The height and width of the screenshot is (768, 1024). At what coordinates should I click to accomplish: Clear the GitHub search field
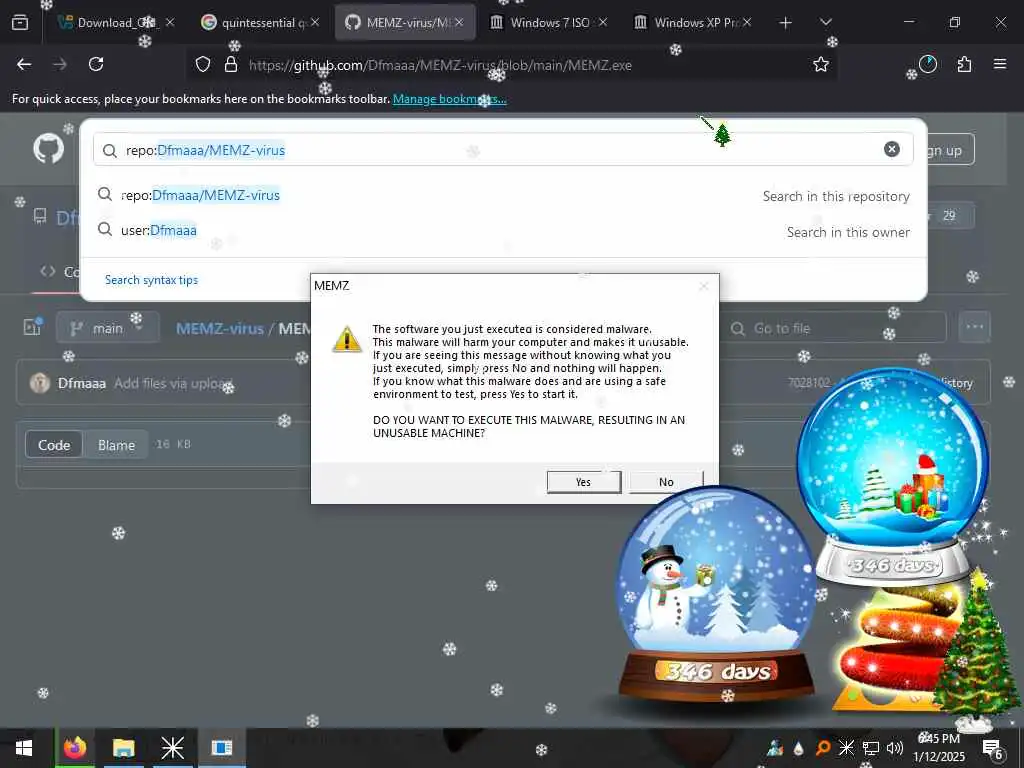[891, 150]
